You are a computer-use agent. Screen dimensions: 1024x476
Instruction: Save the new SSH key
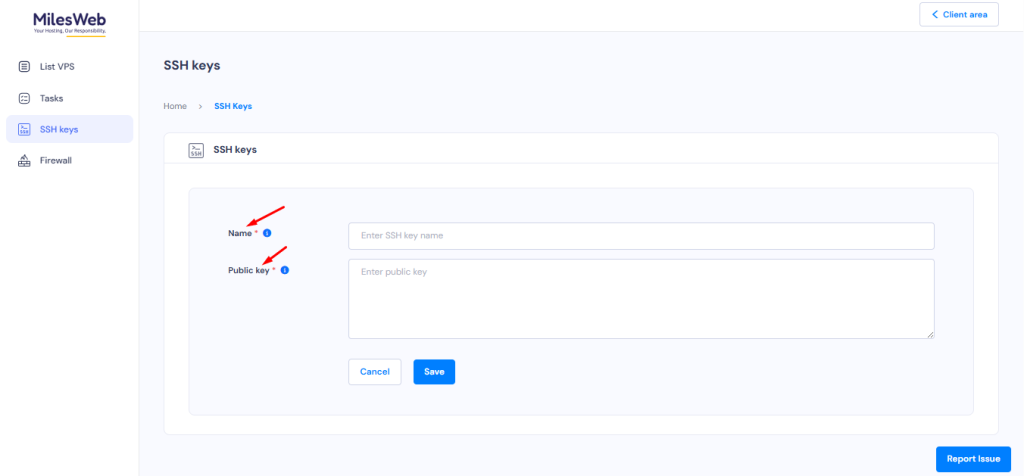point(434,372)
